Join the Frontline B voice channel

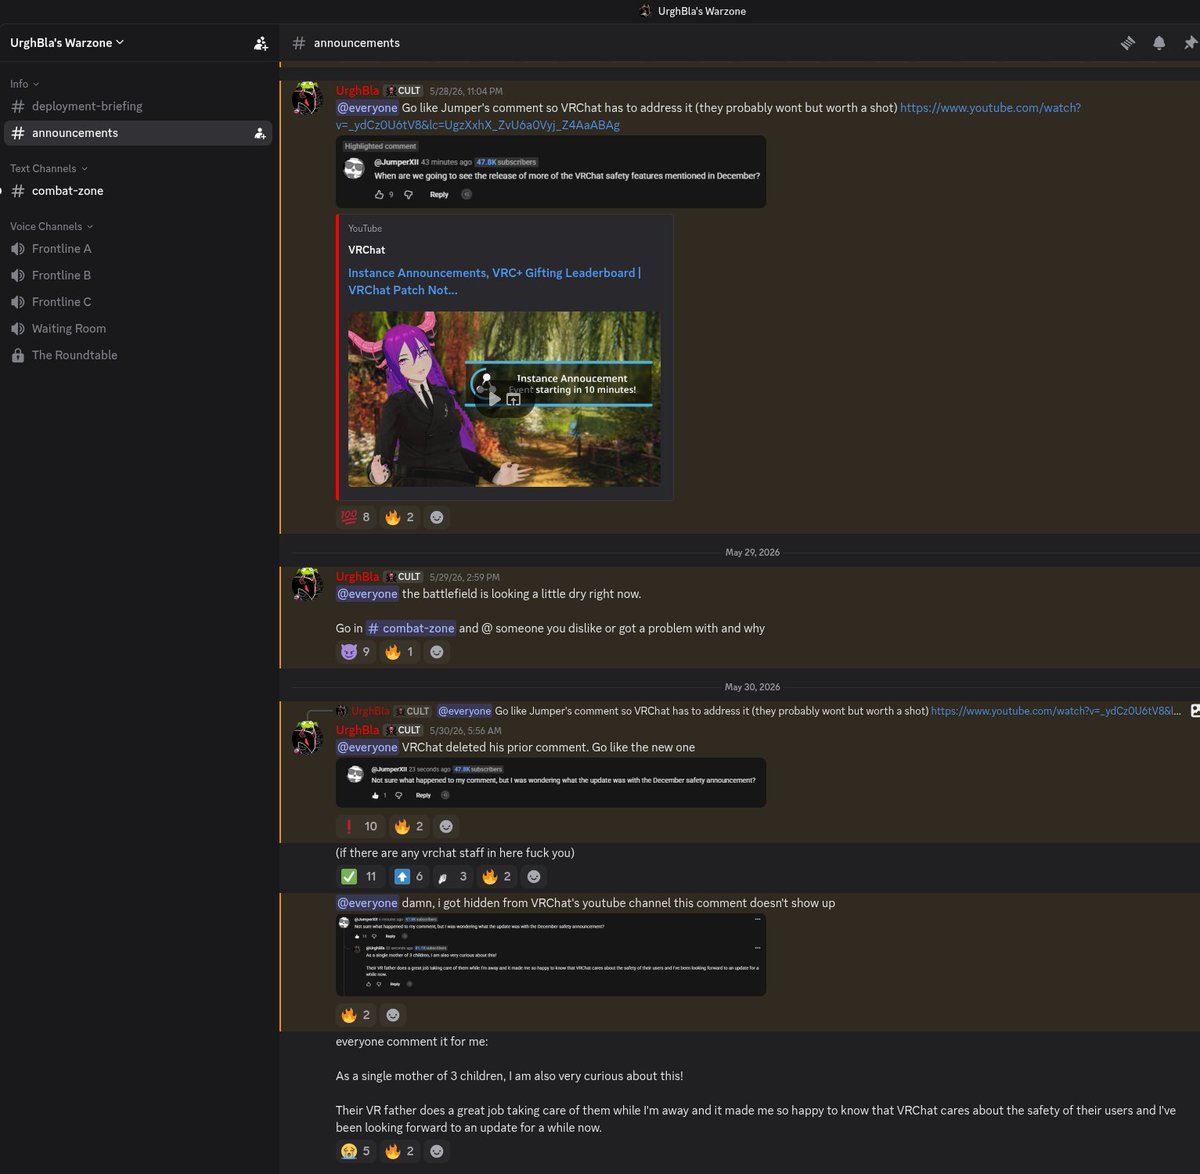click(x=138, y=275)
